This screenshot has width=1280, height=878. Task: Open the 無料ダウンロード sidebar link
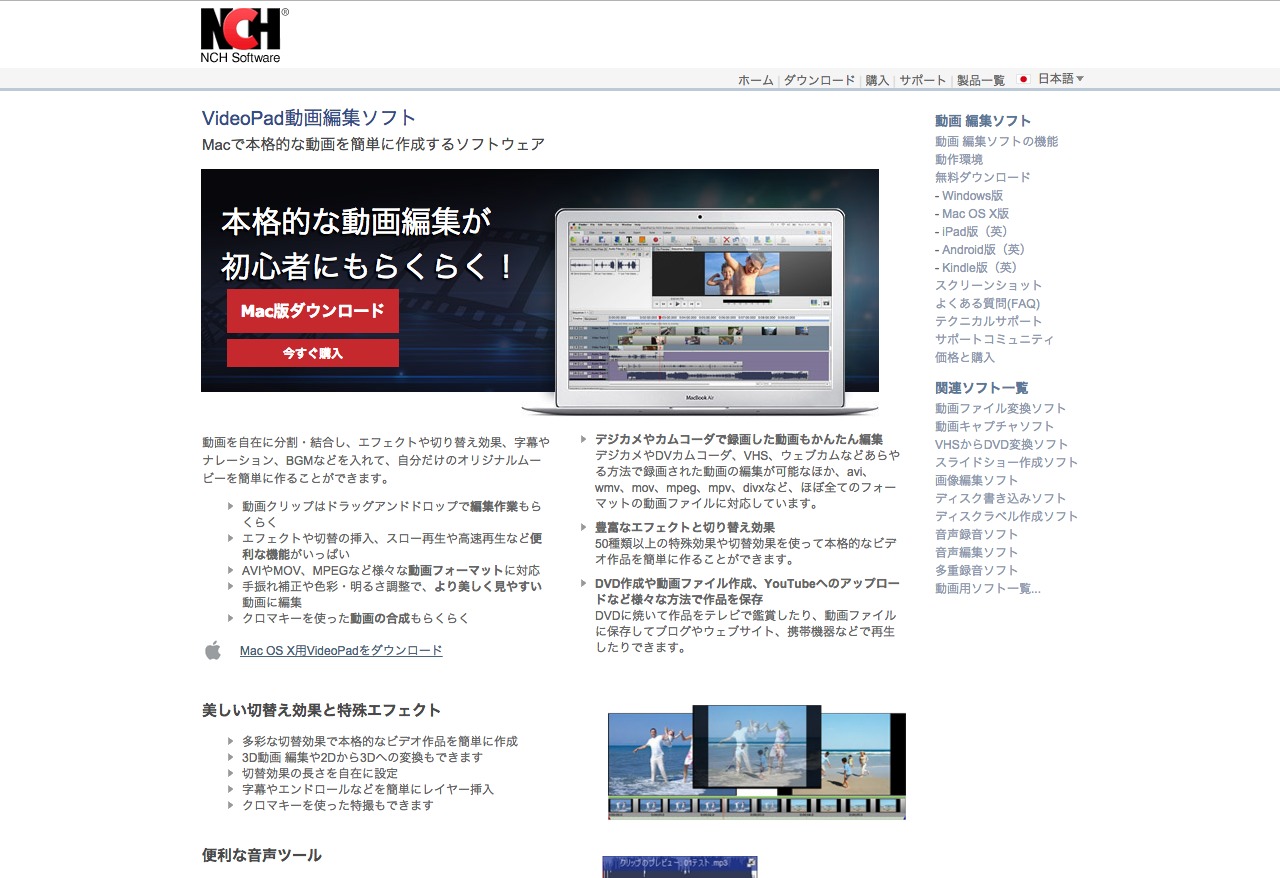tap(982, 178)
